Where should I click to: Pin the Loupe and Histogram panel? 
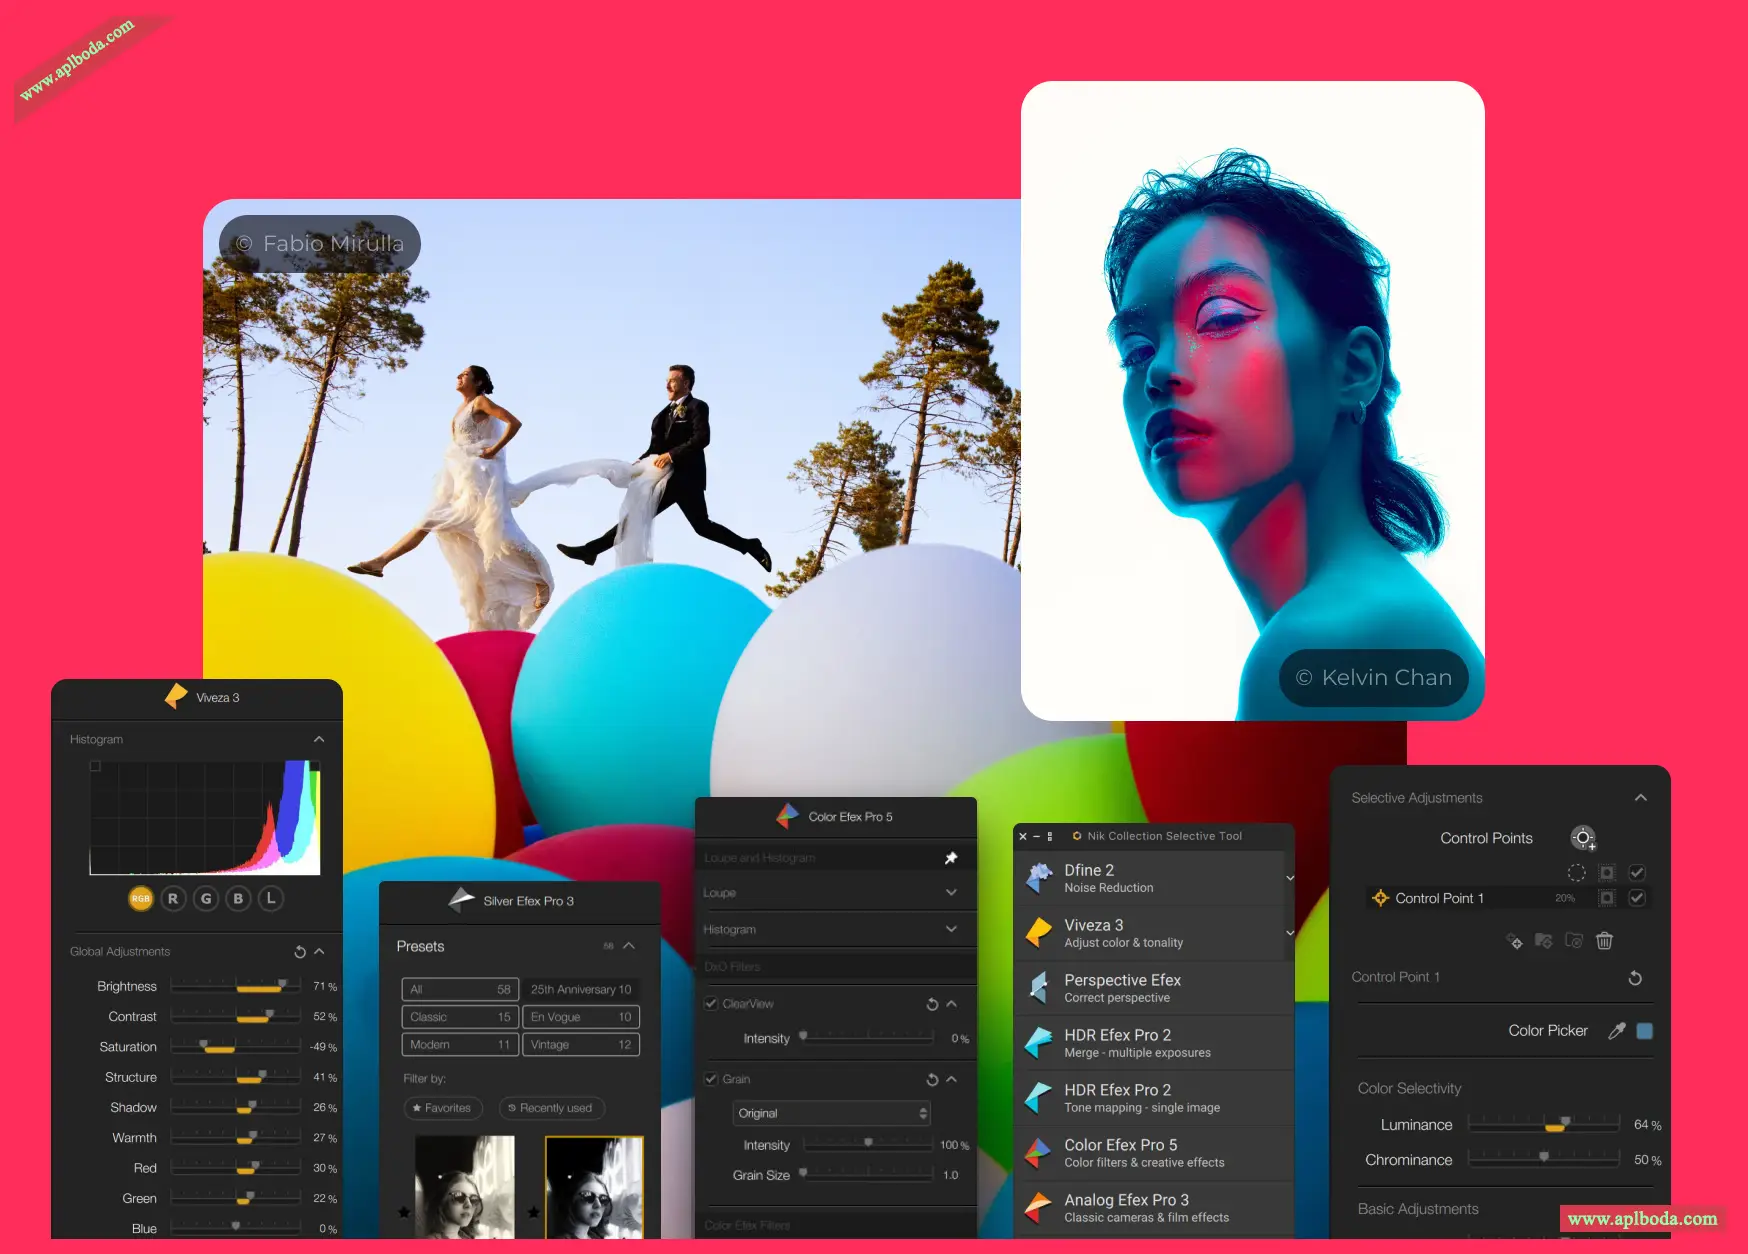[951, 858]
